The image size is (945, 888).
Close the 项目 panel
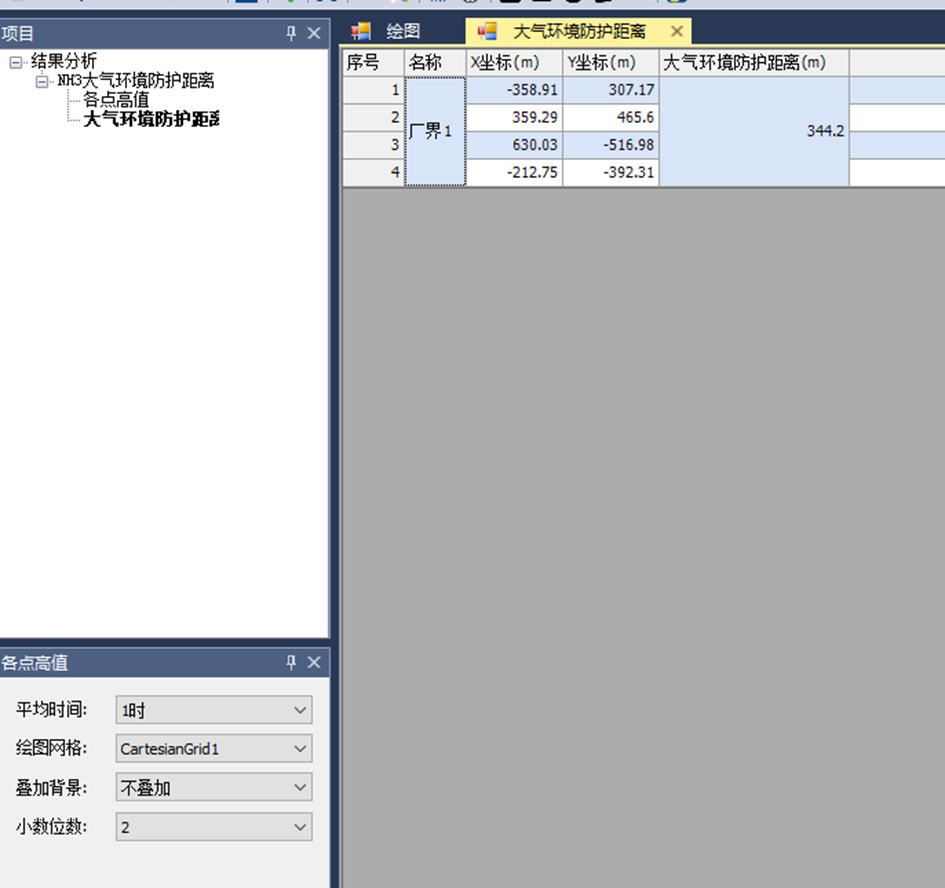pyautogui.click(x=314, y=33)
